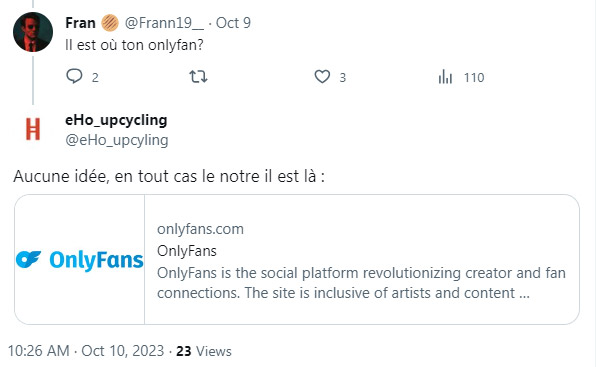
Task: Click the striped badge next to Fran
Action: pos(110,23)
